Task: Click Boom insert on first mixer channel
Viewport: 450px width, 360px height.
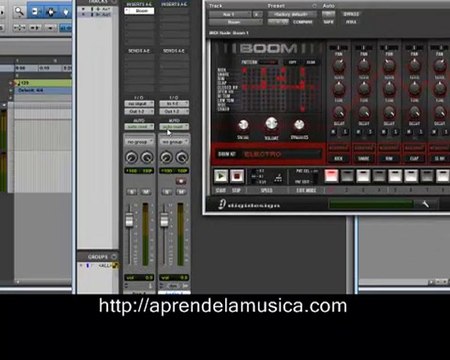Action: [139, 11]
